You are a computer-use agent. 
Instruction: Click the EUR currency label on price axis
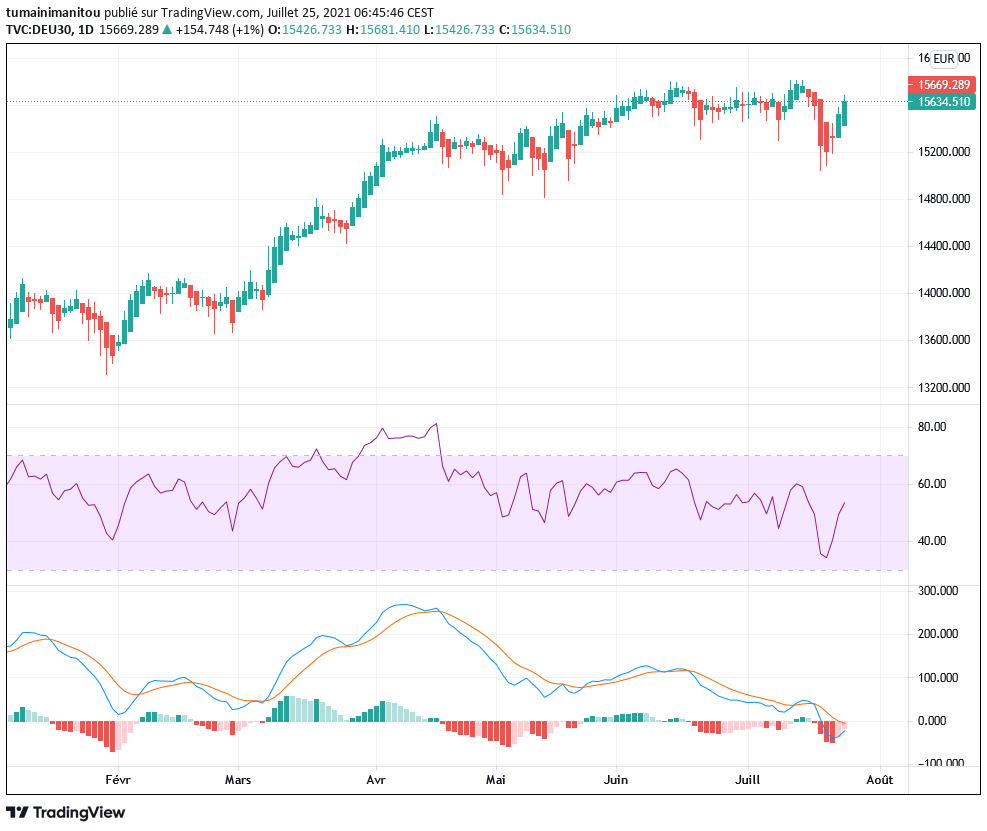pos(944,59)
